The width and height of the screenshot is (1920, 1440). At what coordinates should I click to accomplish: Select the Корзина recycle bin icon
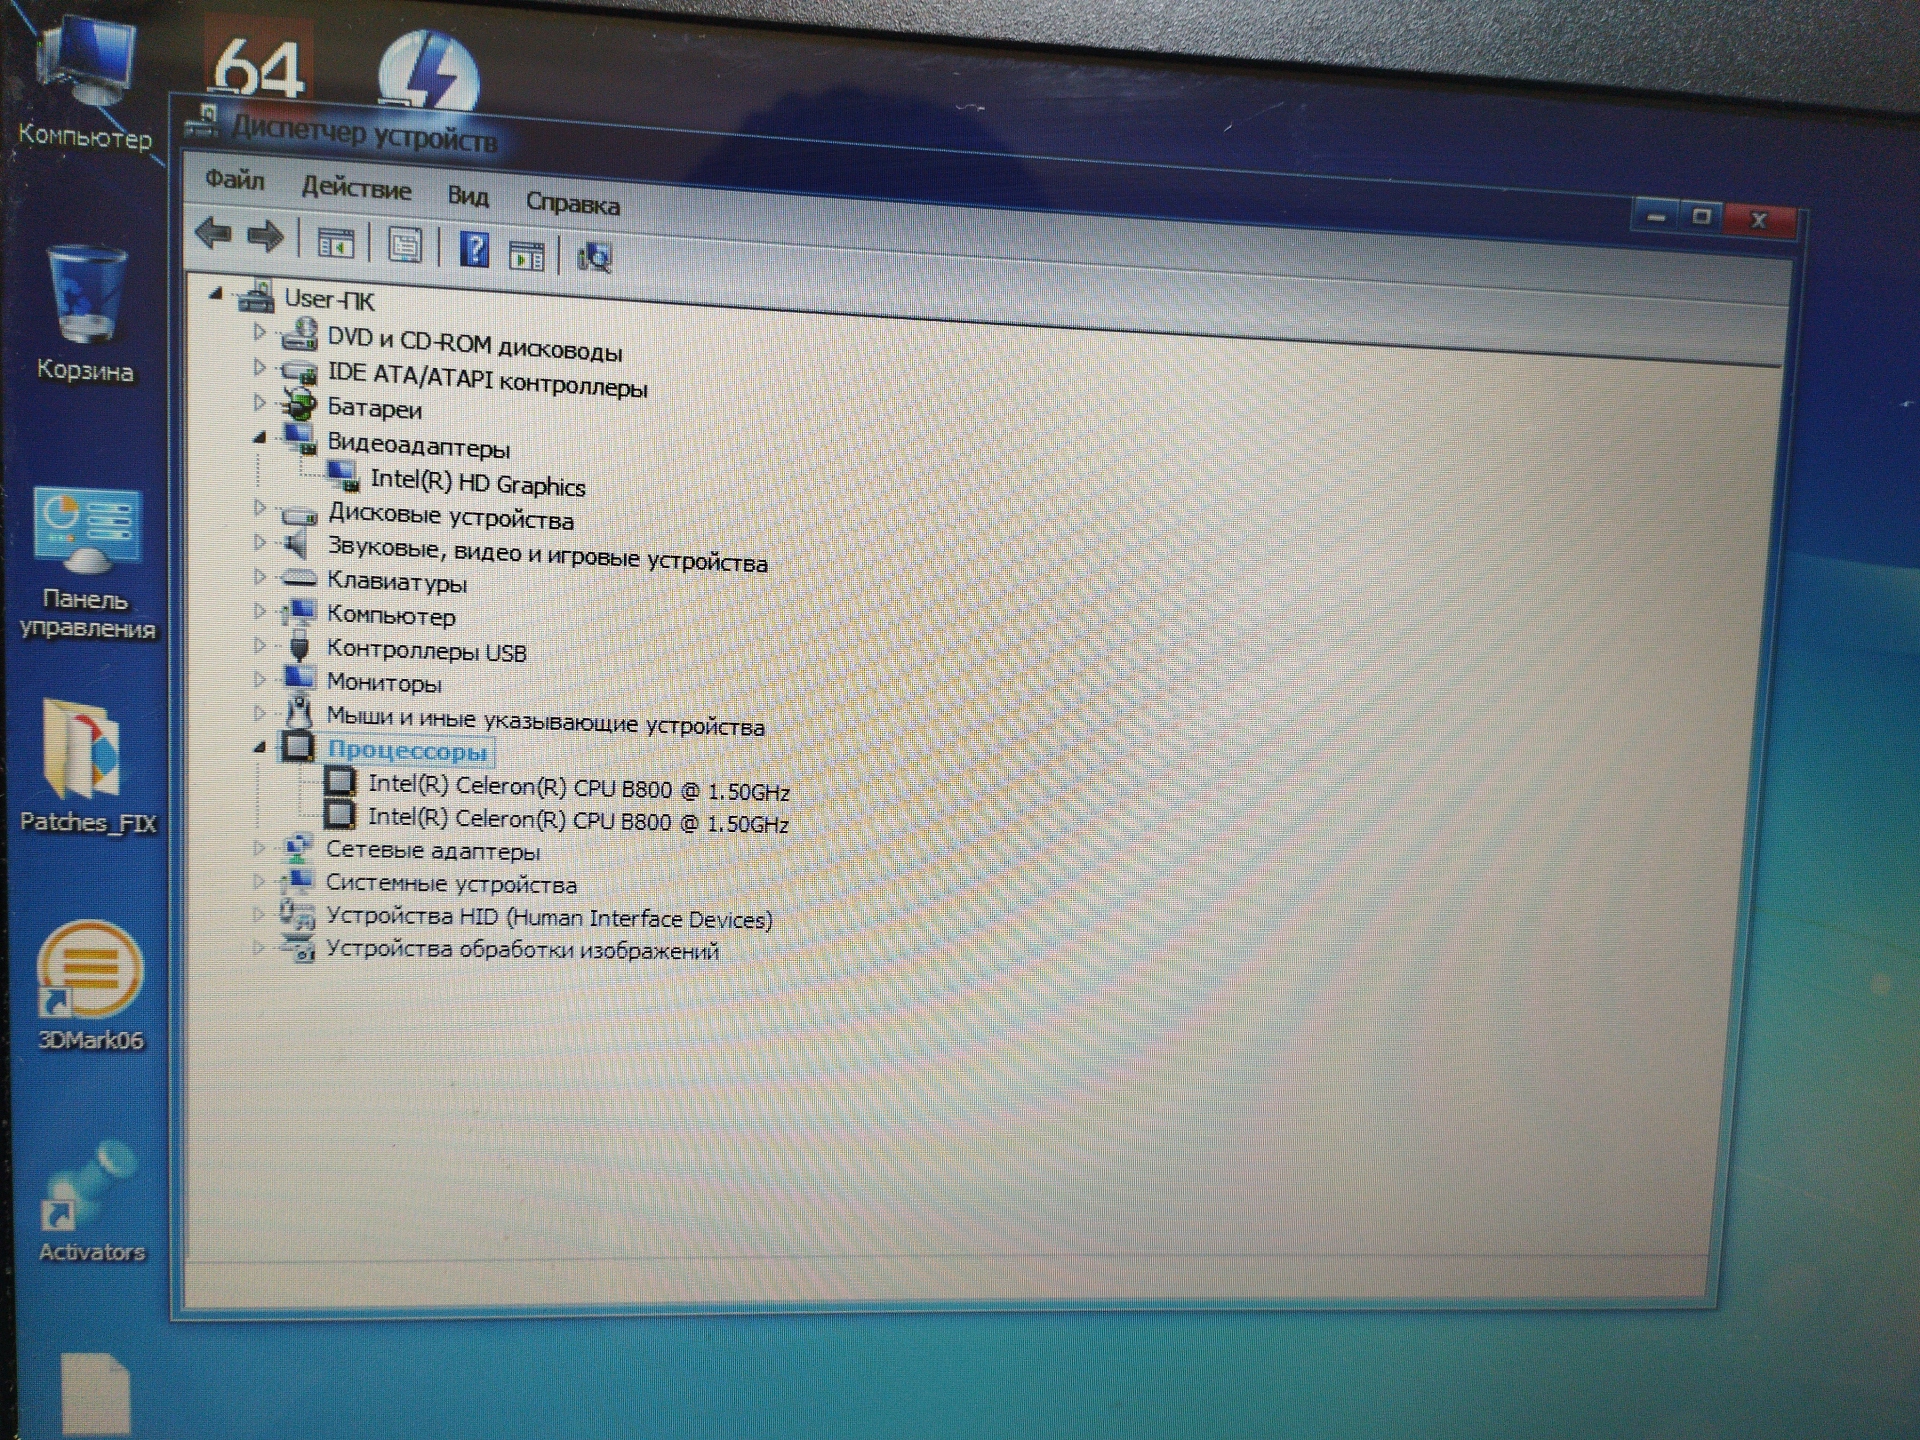coord(85,315)
